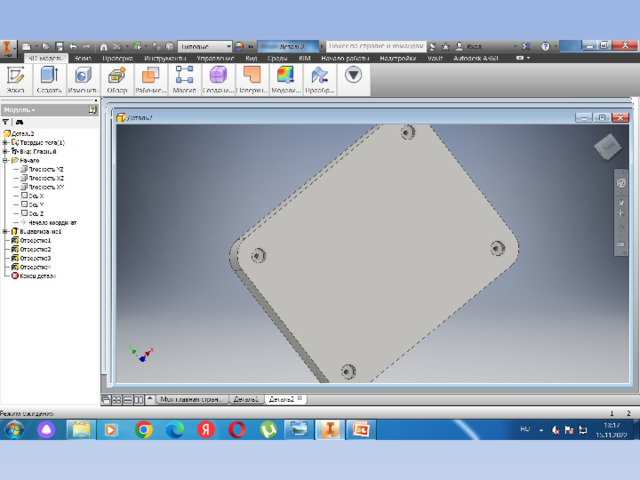This screenshot has height=480, width=640.
Task: Click the ViewCube in viewport corner
Action: (608, 146)
